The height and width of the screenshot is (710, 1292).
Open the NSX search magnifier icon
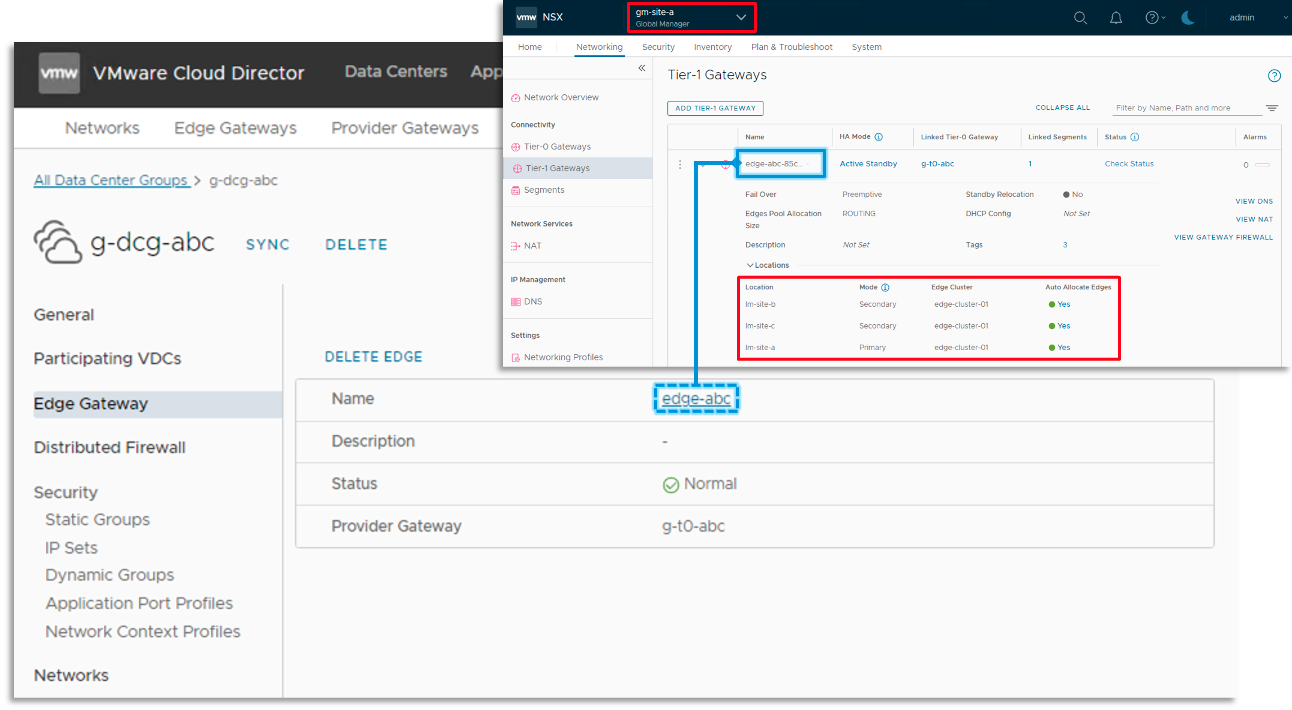click(x=1080, y=18)
